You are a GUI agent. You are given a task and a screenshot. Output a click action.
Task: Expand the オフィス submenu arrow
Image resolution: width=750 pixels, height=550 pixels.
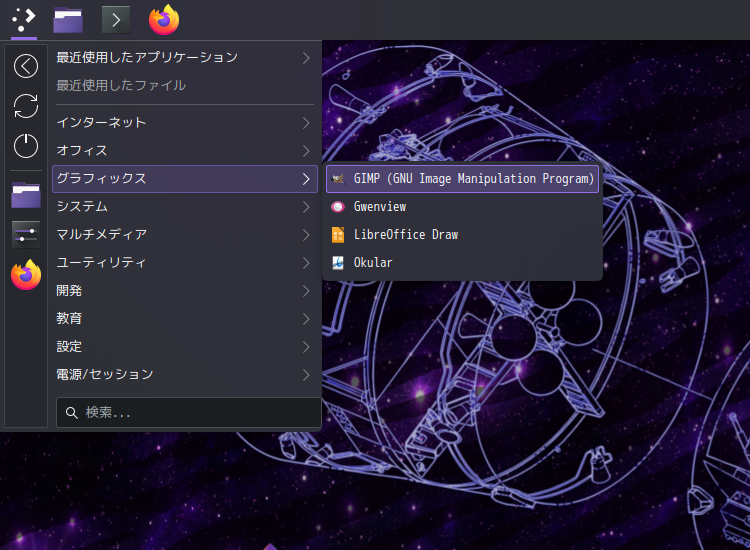(306, 151)
